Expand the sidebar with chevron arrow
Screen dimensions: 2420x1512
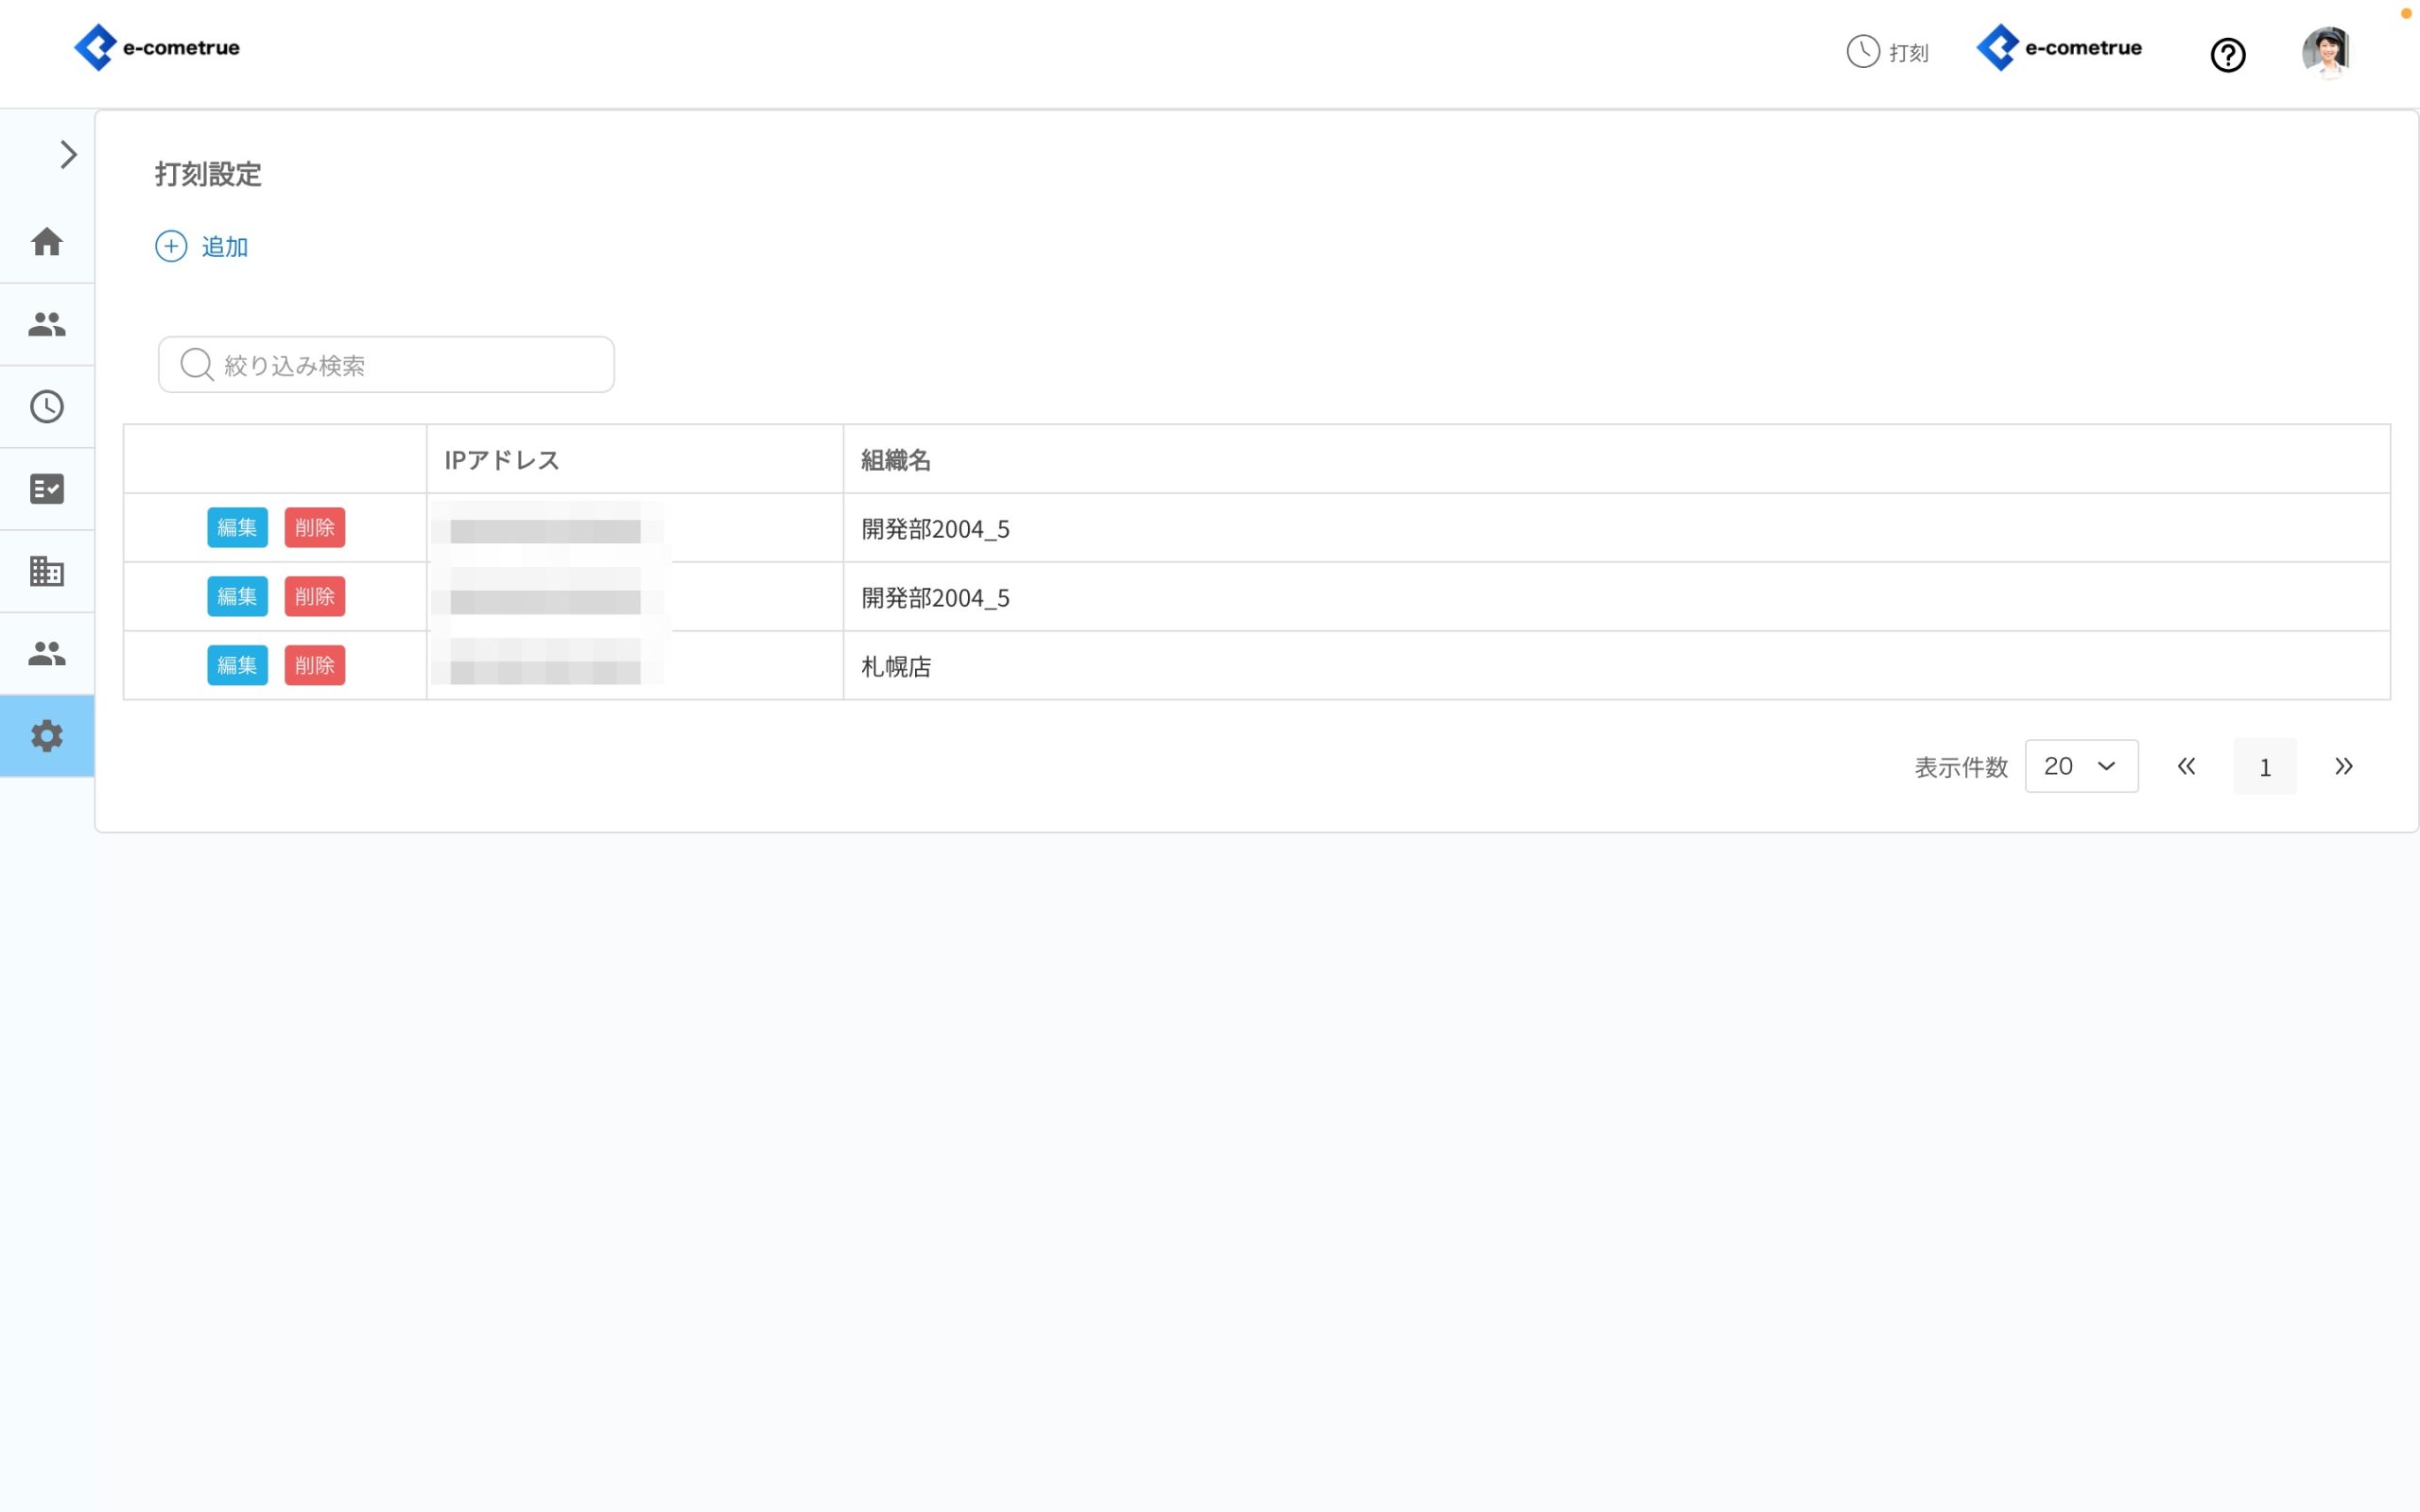point(68,154)
